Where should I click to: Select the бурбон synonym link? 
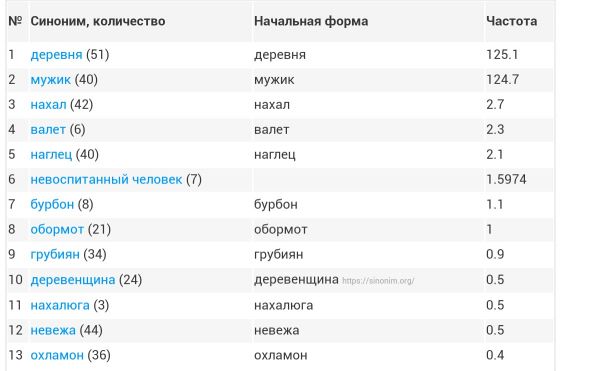click(x=52, y=205)
